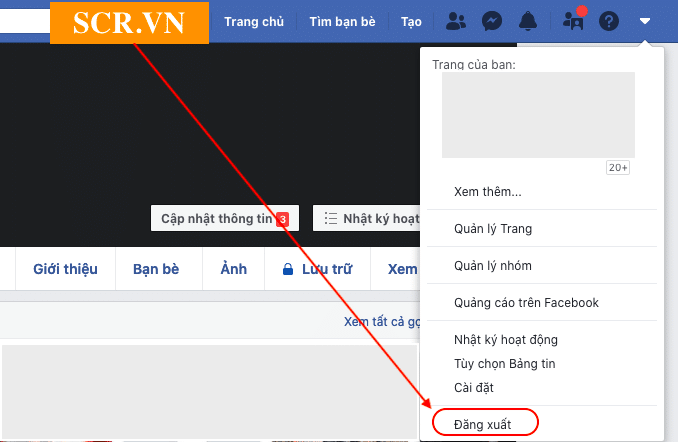Click Tạo in the top bar

(x=411, y=22)
